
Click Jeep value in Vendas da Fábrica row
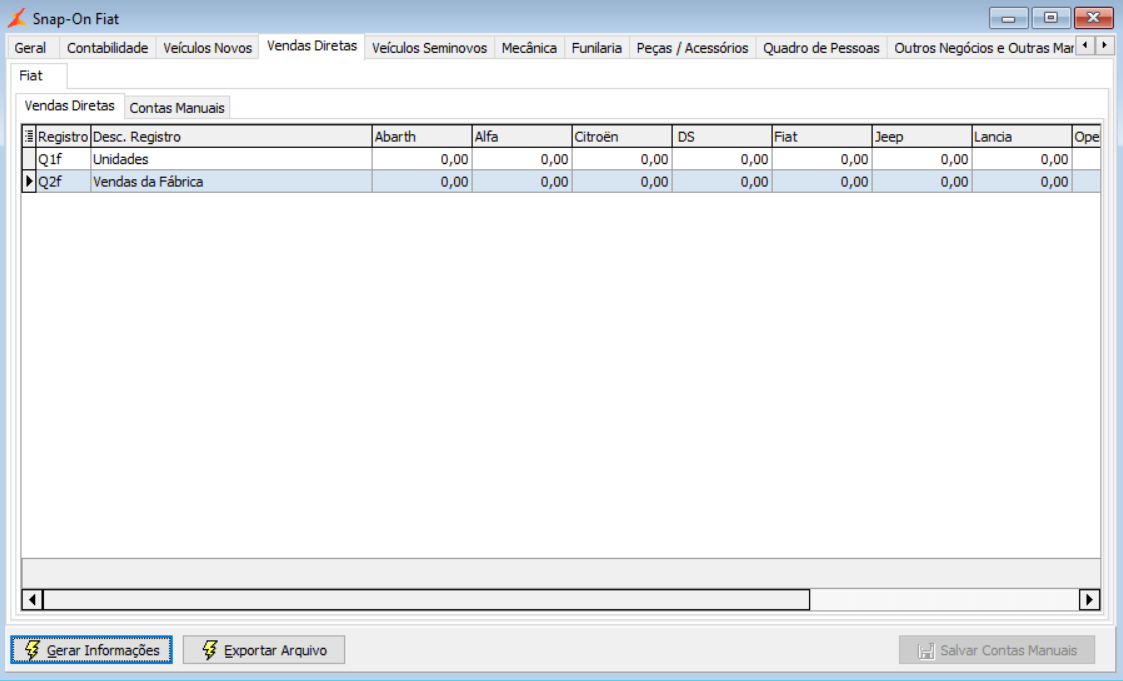click(922, 181)
